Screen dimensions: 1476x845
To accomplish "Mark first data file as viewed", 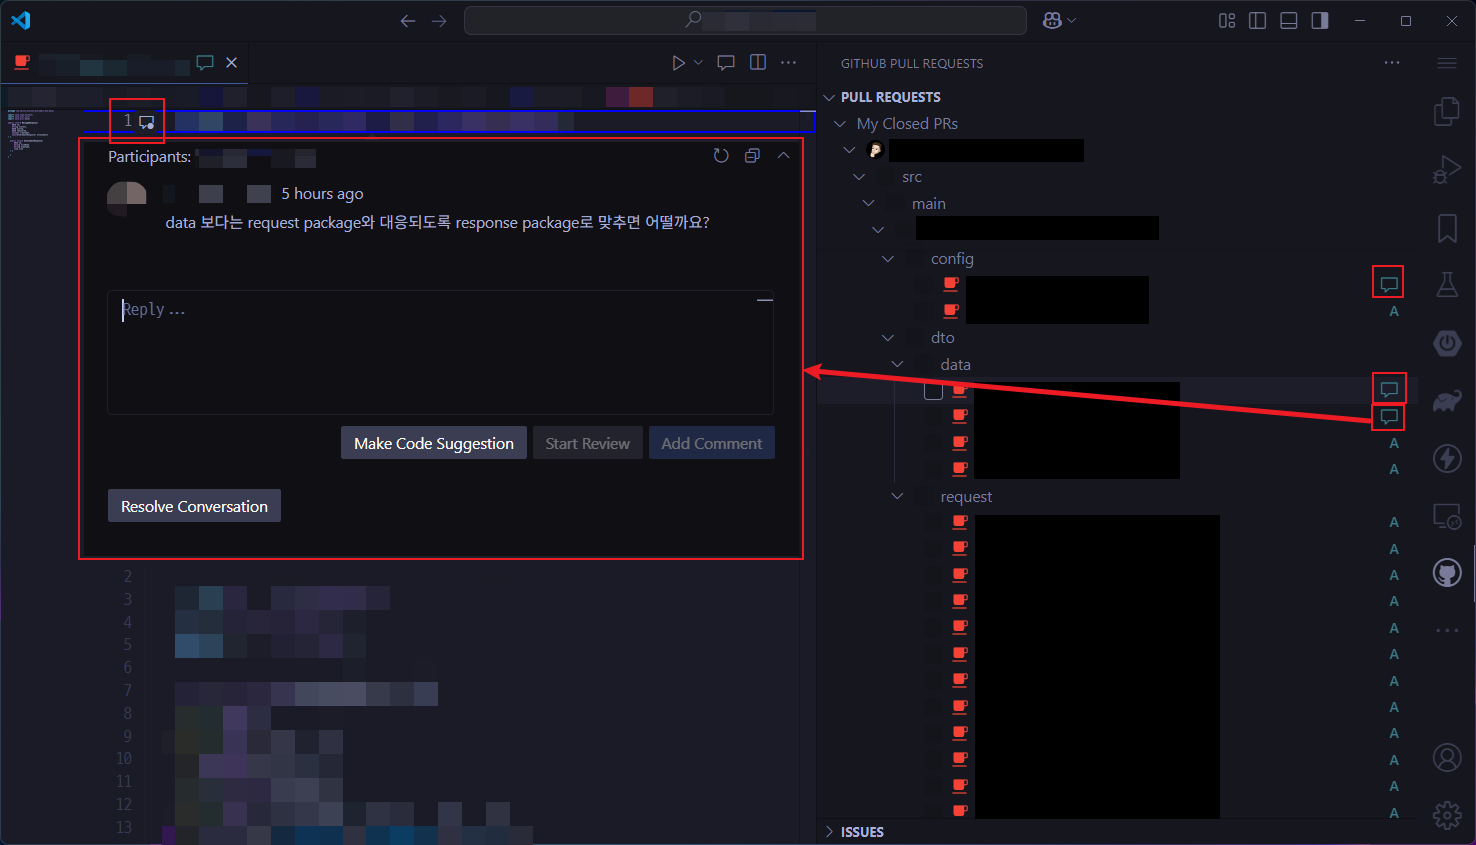I will 933,391.
